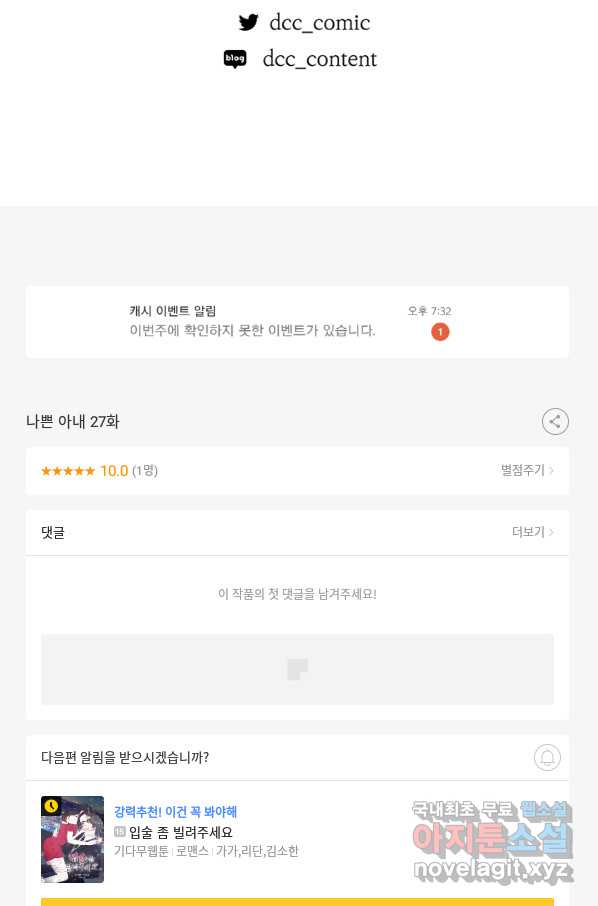Click the red notification badge

tap(440, 332)
